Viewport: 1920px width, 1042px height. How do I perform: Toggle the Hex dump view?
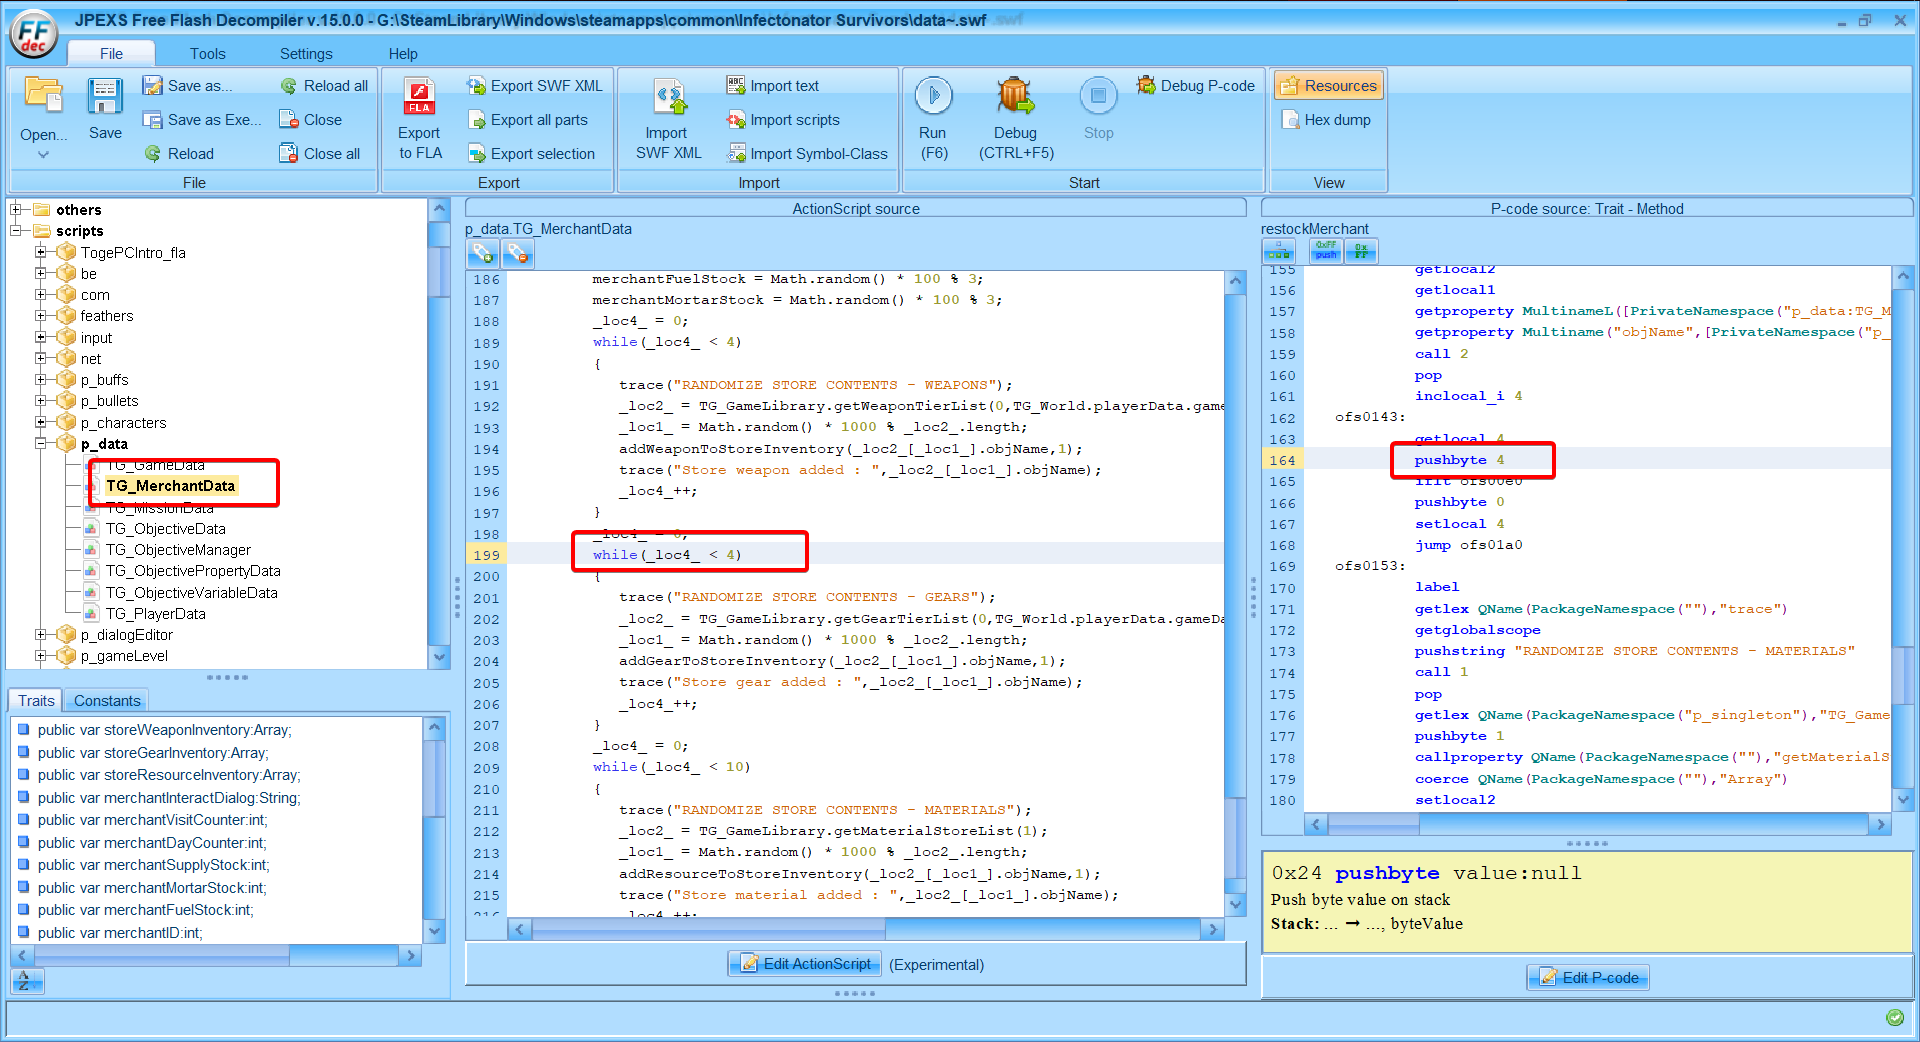(x=1327, y=120)
